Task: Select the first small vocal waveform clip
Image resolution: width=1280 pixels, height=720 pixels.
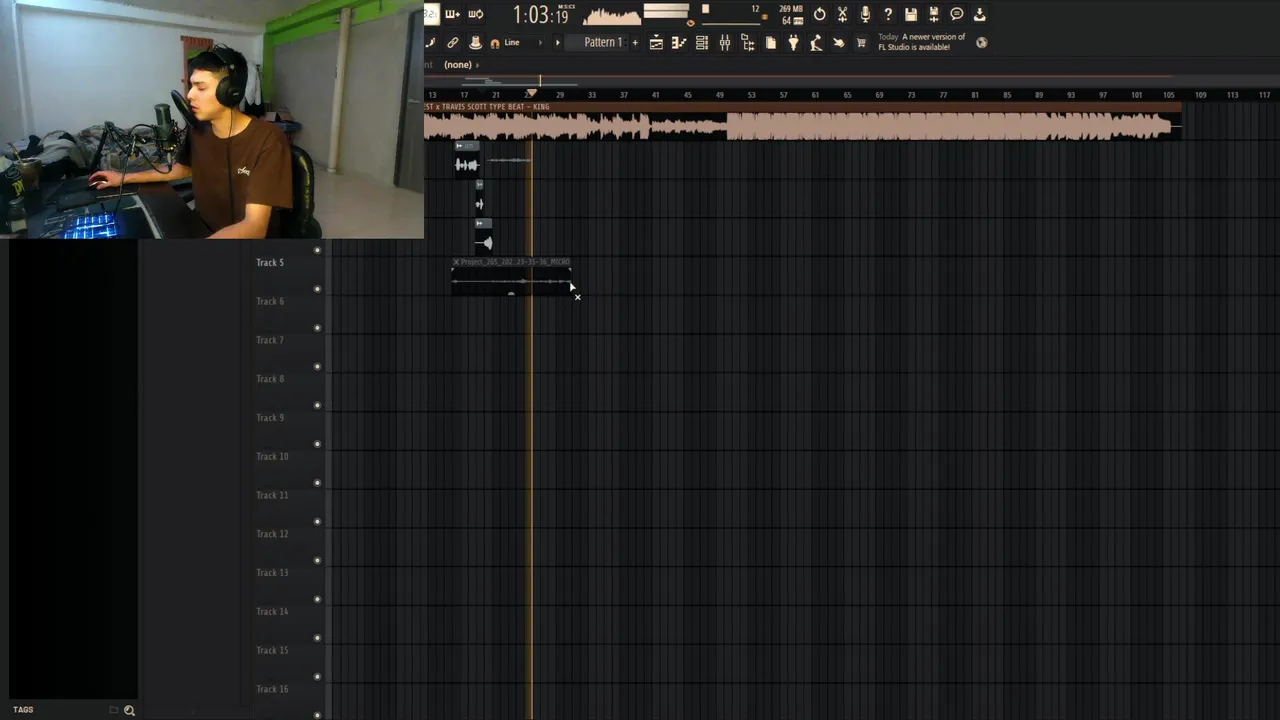Action: pos(467,165)
